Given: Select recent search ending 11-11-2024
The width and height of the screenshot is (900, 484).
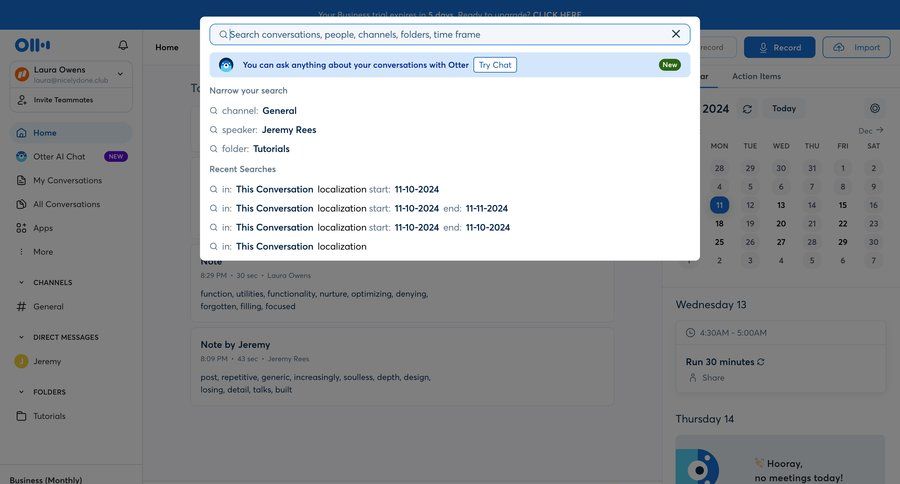Looking at the screenshot, I should 359,208.
